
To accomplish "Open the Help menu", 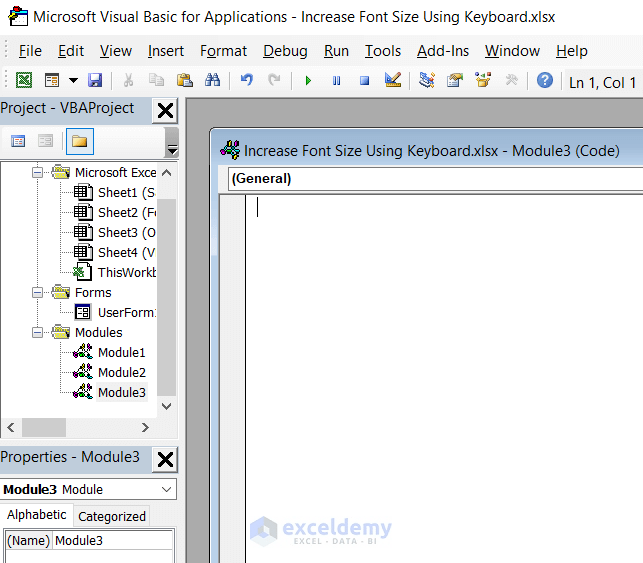I will tap(572, 51).
